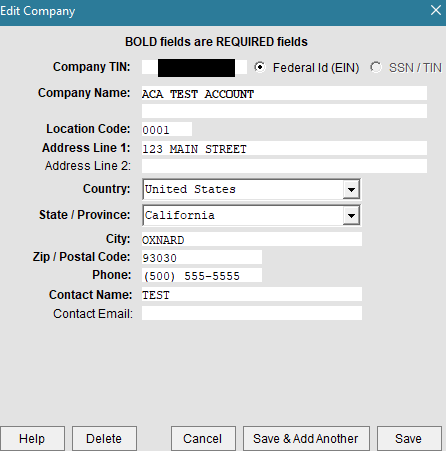
Task: Click the Phone number field
Action: 202,275
